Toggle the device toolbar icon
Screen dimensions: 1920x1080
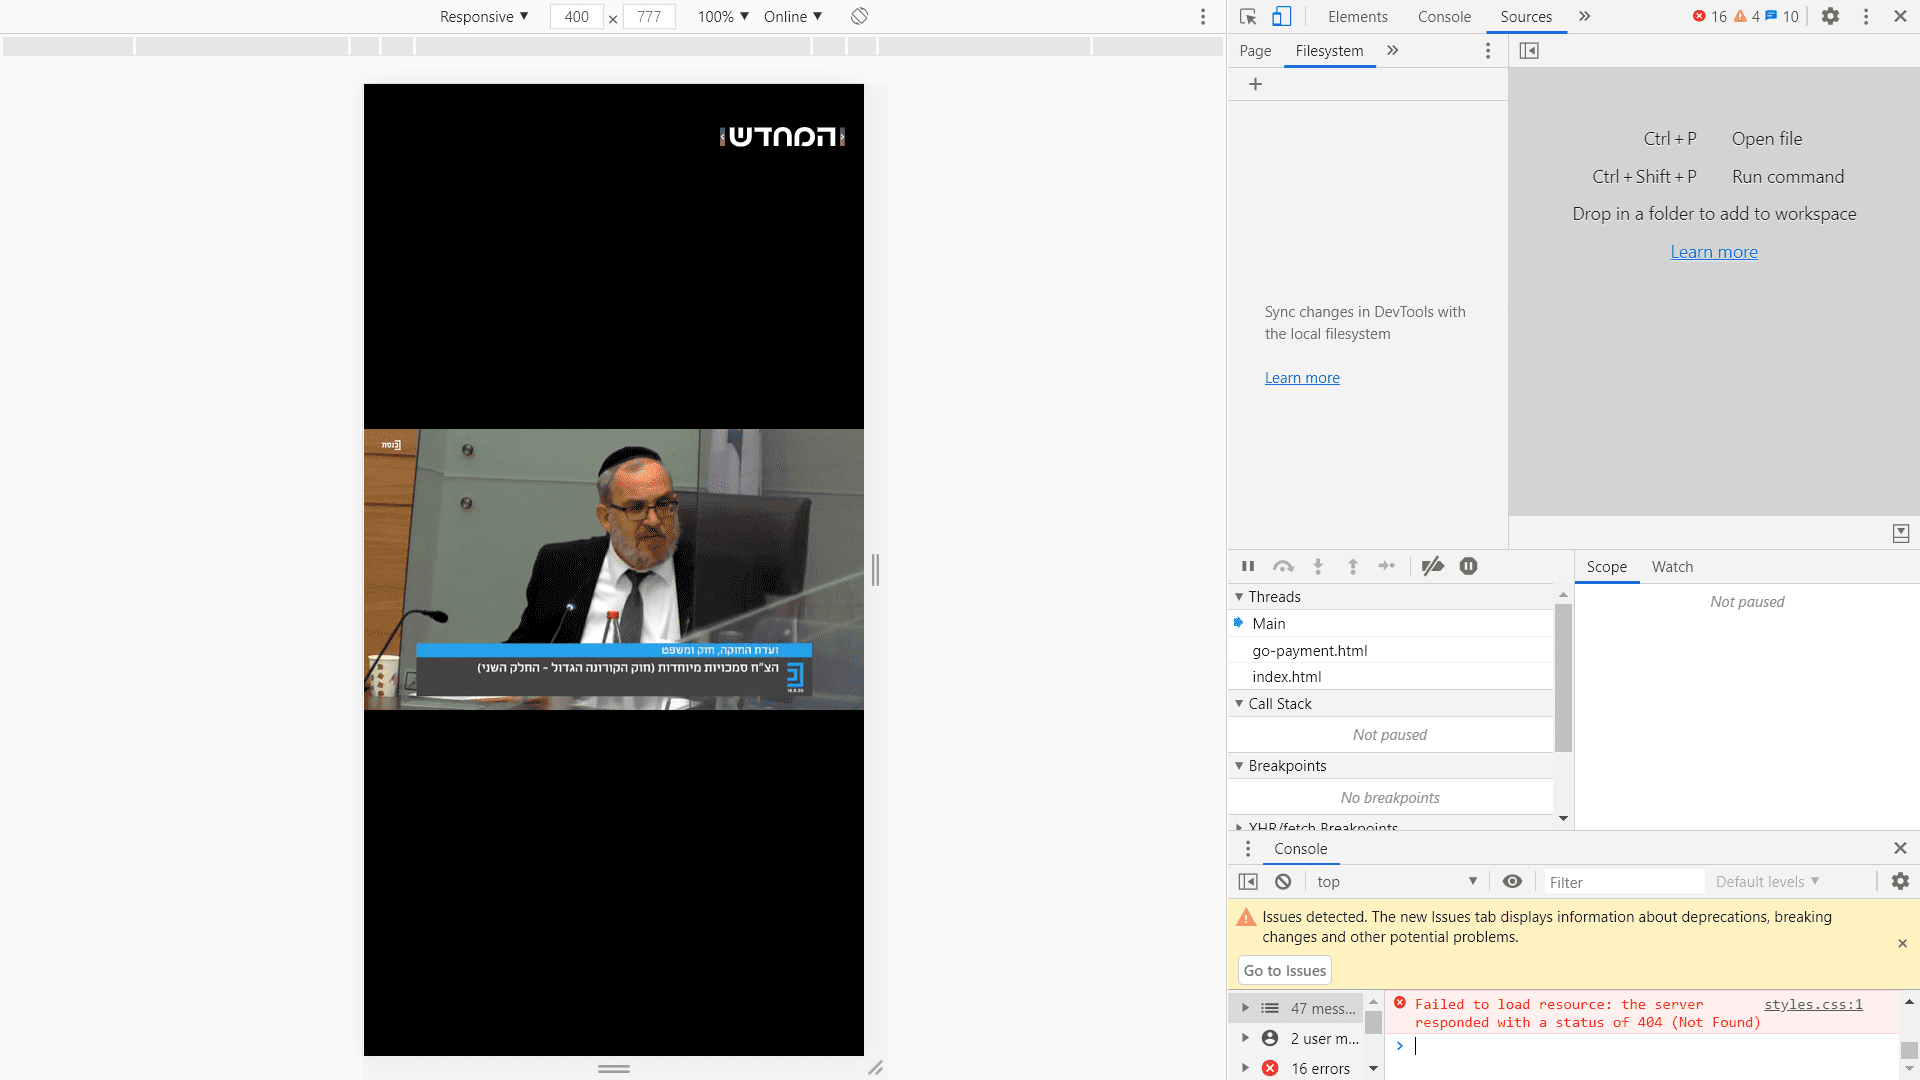(x=1281, y=16)
